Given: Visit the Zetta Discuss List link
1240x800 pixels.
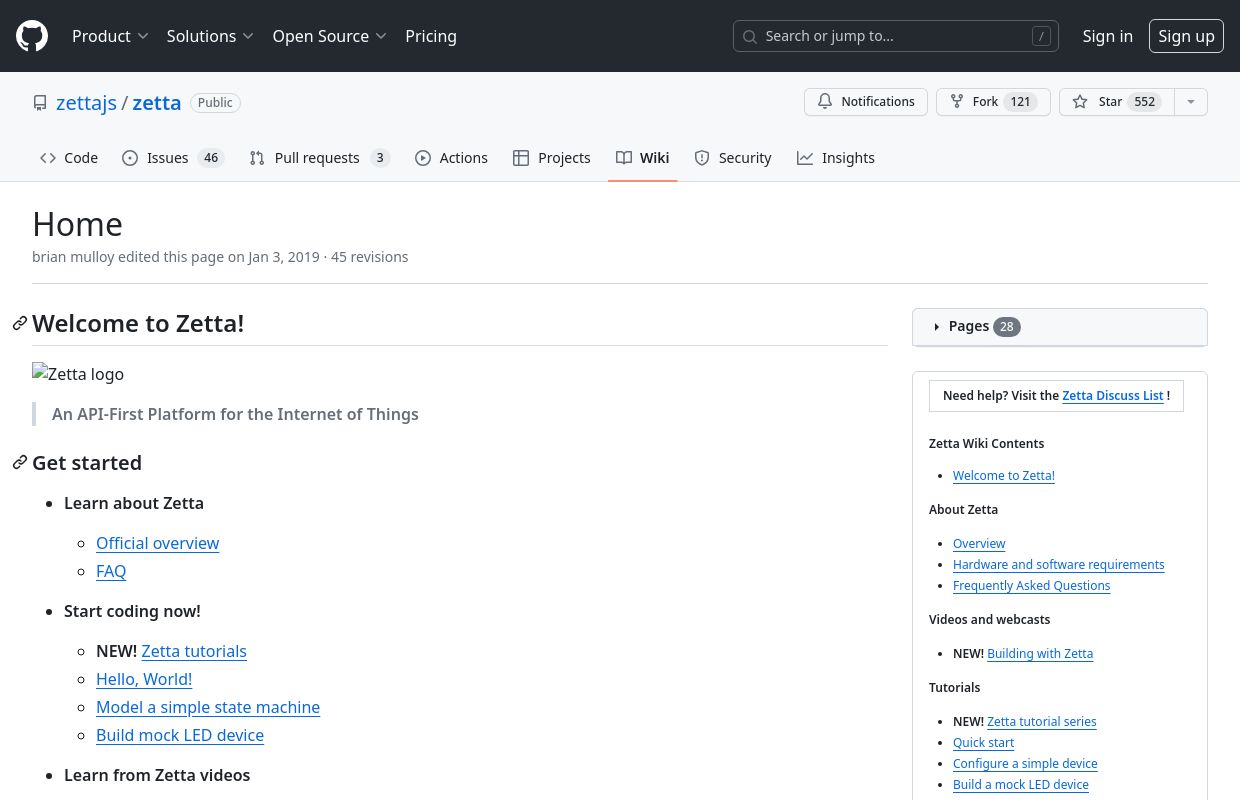Looking at the screenshot, I should click(1113, 396).
